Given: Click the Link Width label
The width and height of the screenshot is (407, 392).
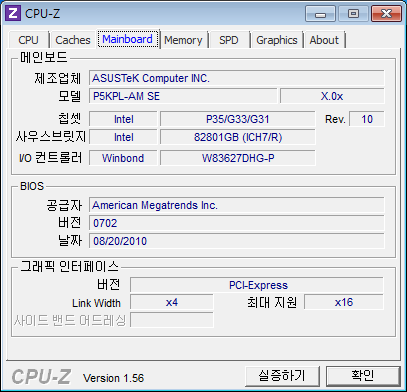Looking at the screenshot, I should tap(96, 303).
